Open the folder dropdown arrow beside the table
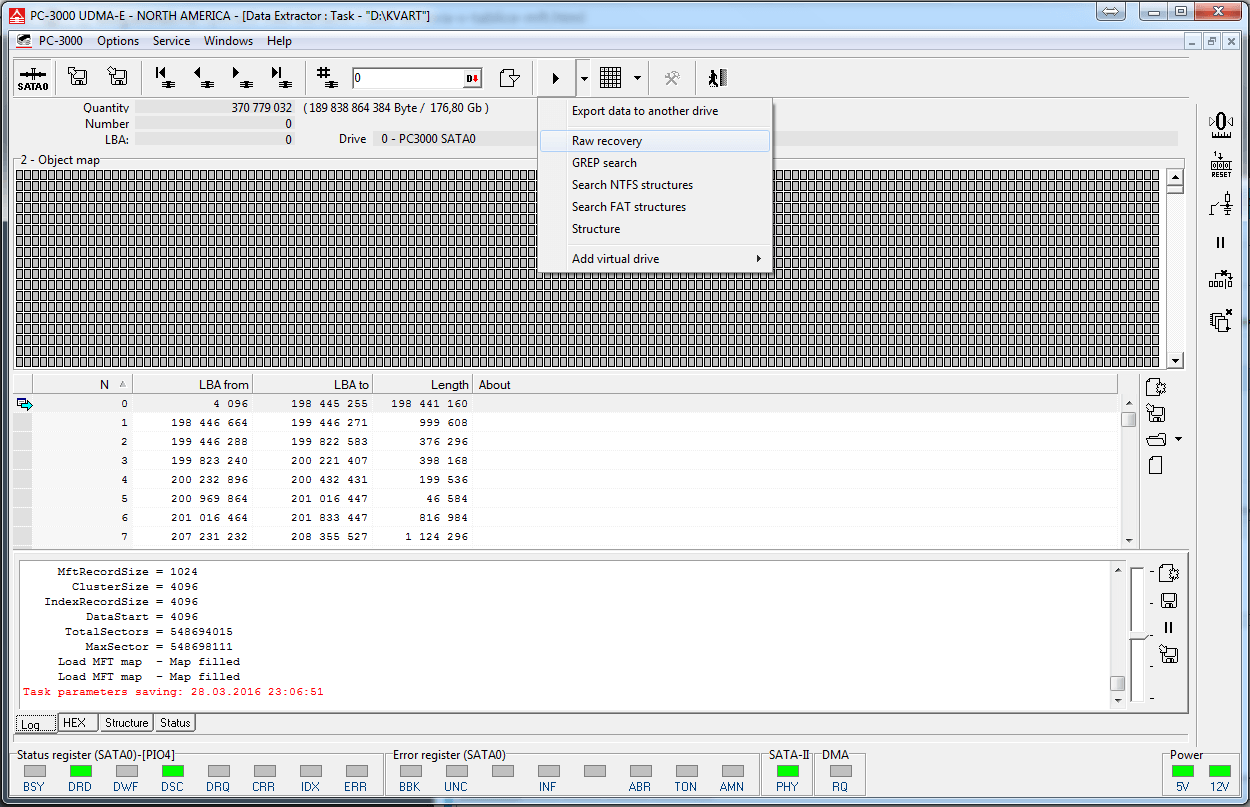1250x807 pixels. point(1178,439)
